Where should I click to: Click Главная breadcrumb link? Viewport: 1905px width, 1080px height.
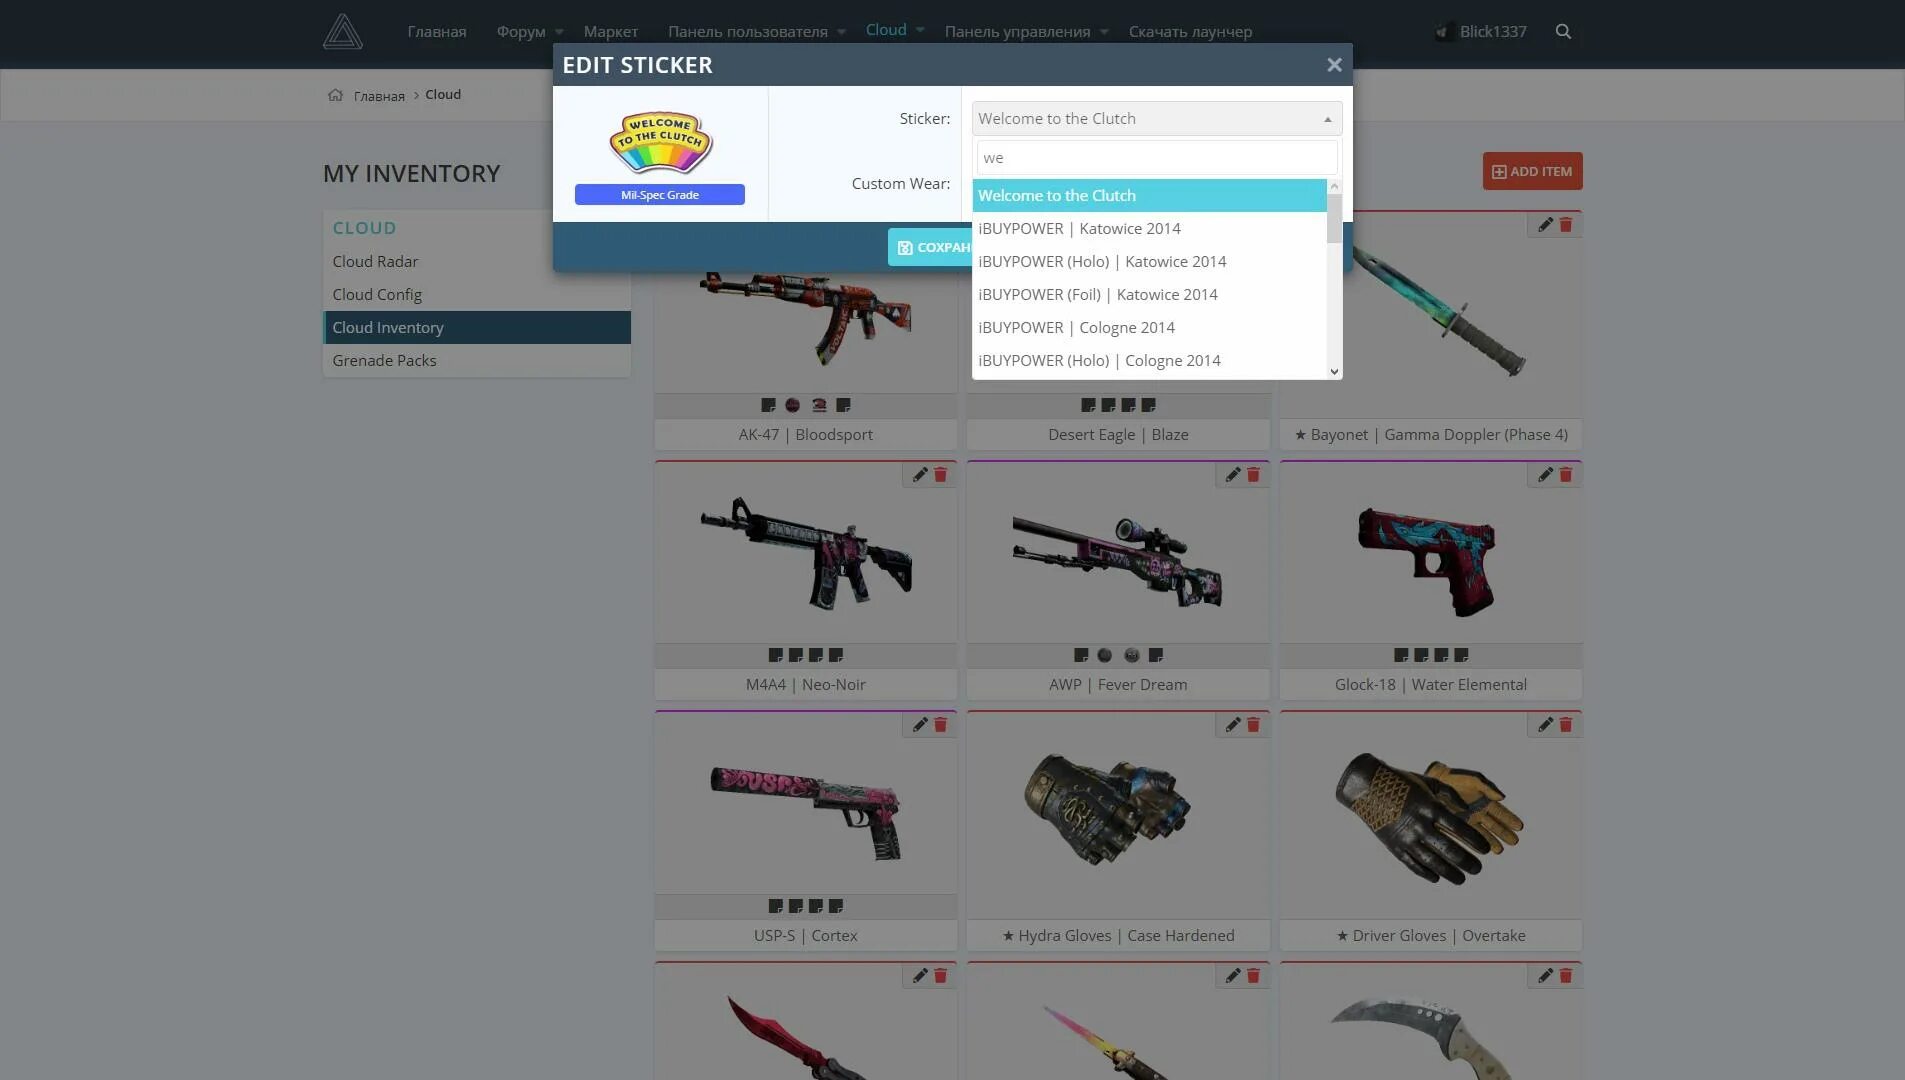[x=379, y=96]
